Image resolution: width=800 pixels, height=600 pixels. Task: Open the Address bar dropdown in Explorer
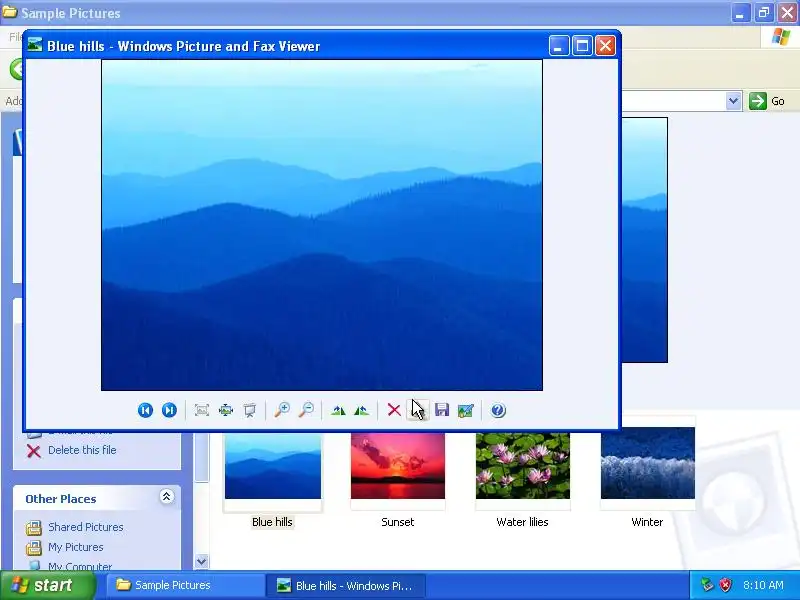pyautogui.click(x=733, y=101)
